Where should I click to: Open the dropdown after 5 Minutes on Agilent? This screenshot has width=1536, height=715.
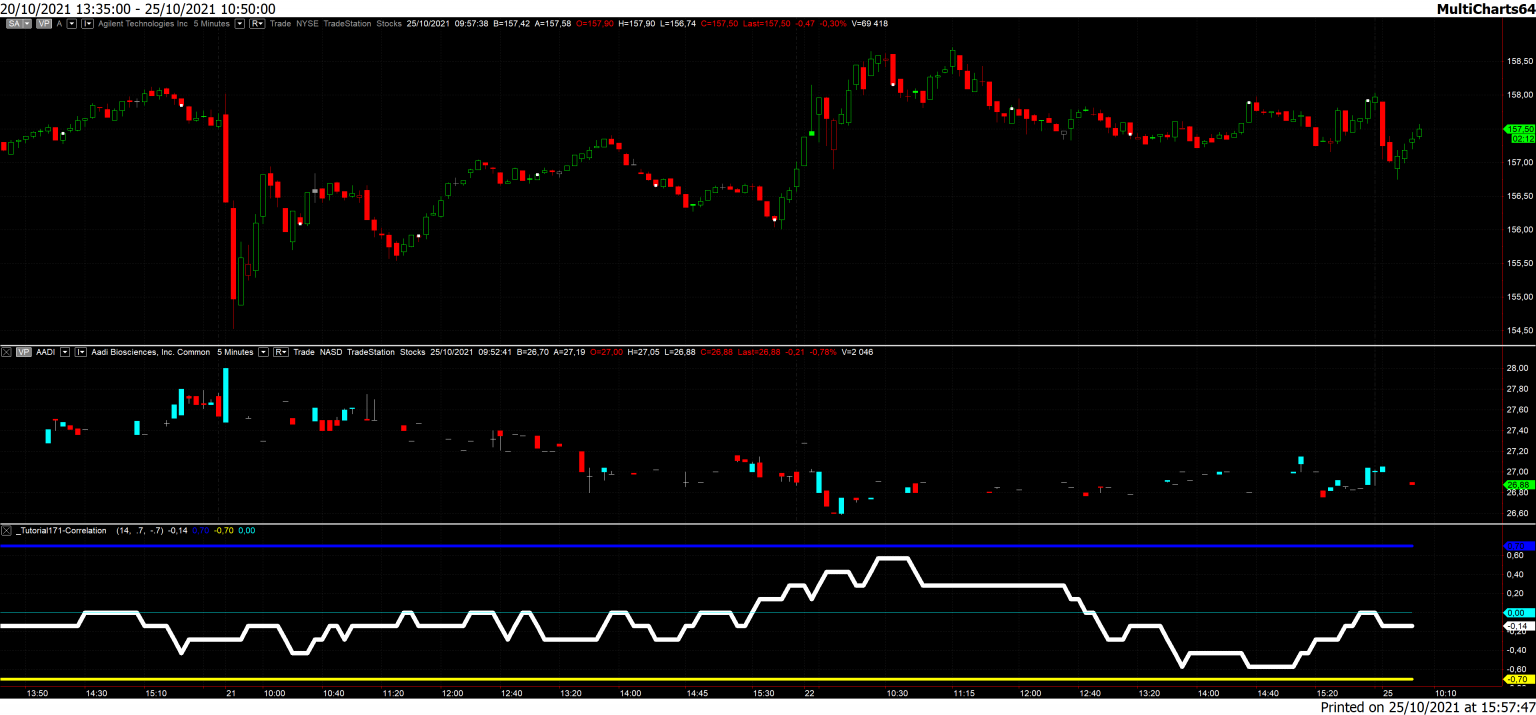pos(240,24)
